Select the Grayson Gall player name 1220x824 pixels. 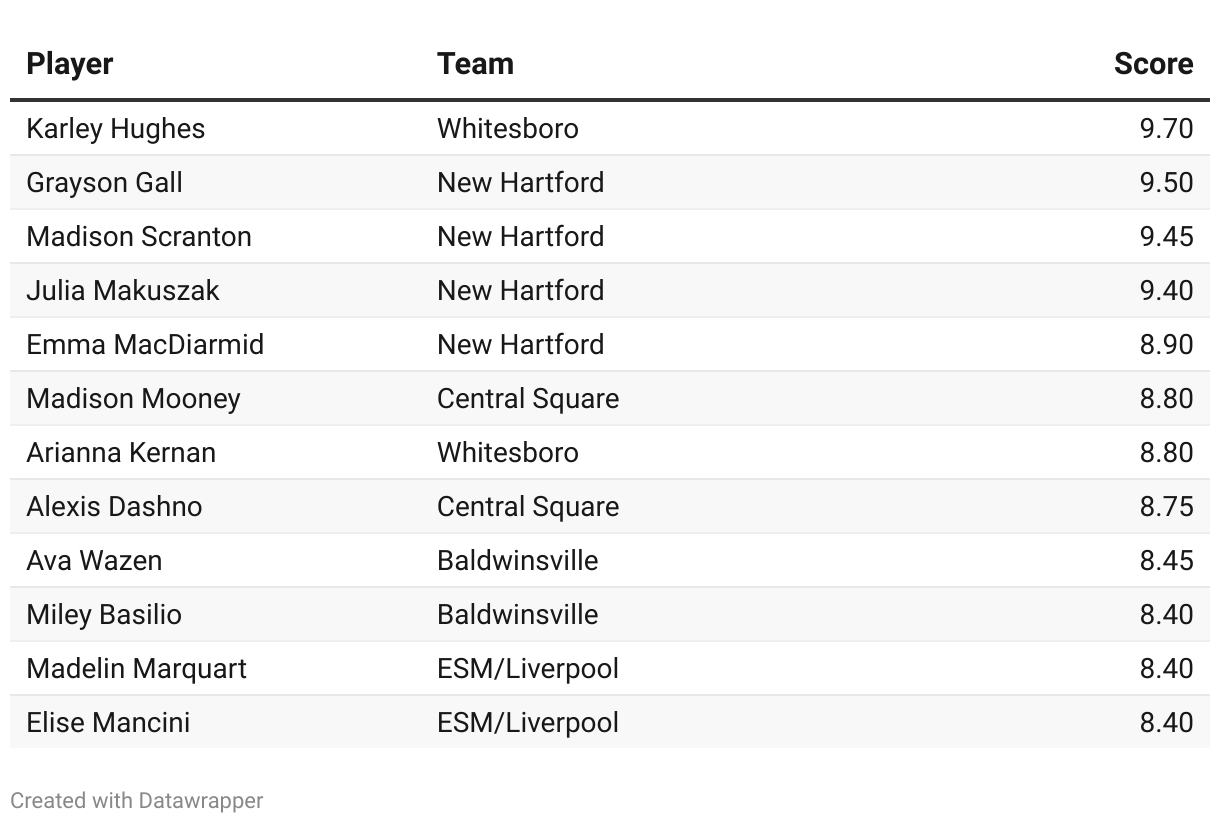(x=105, y=183)
